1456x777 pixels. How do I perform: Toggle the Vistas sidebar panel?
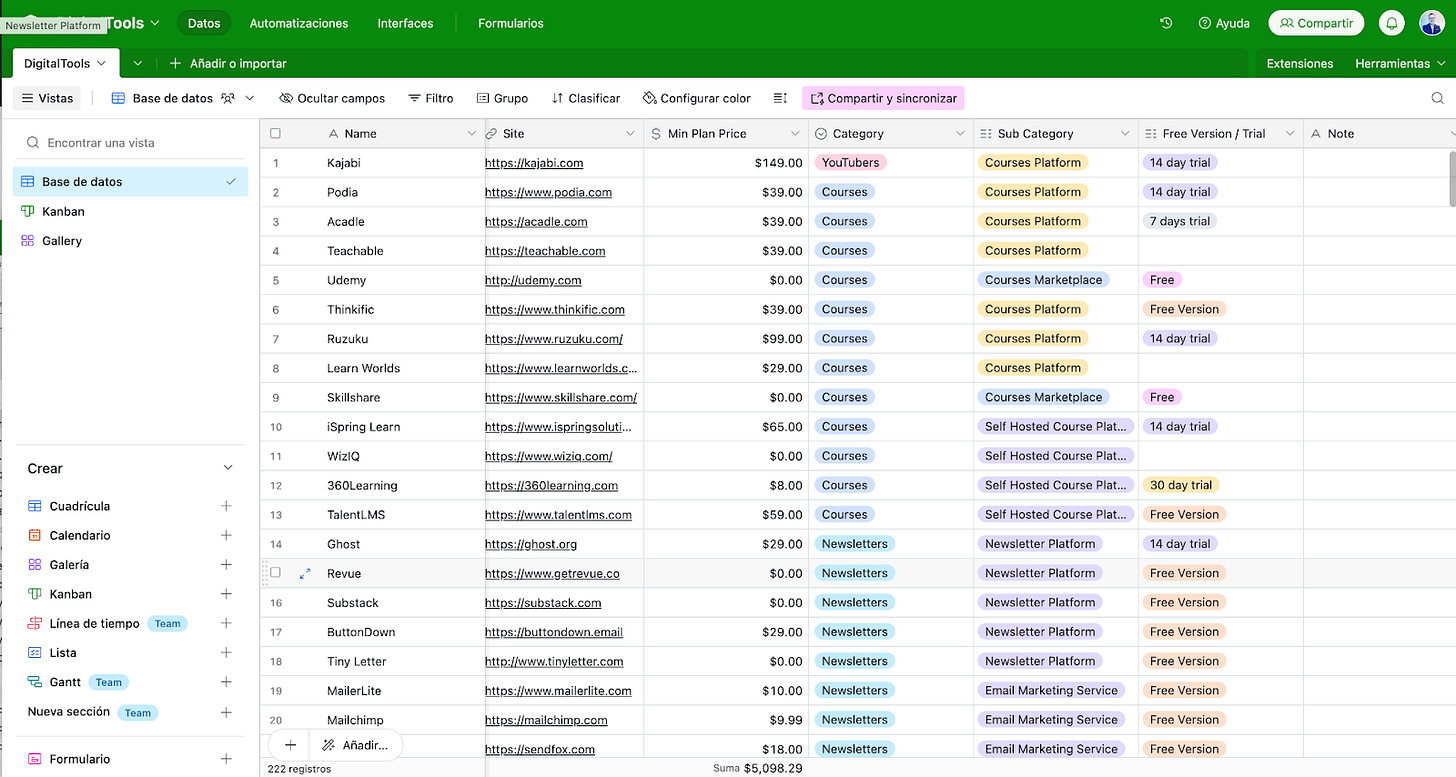47,98
